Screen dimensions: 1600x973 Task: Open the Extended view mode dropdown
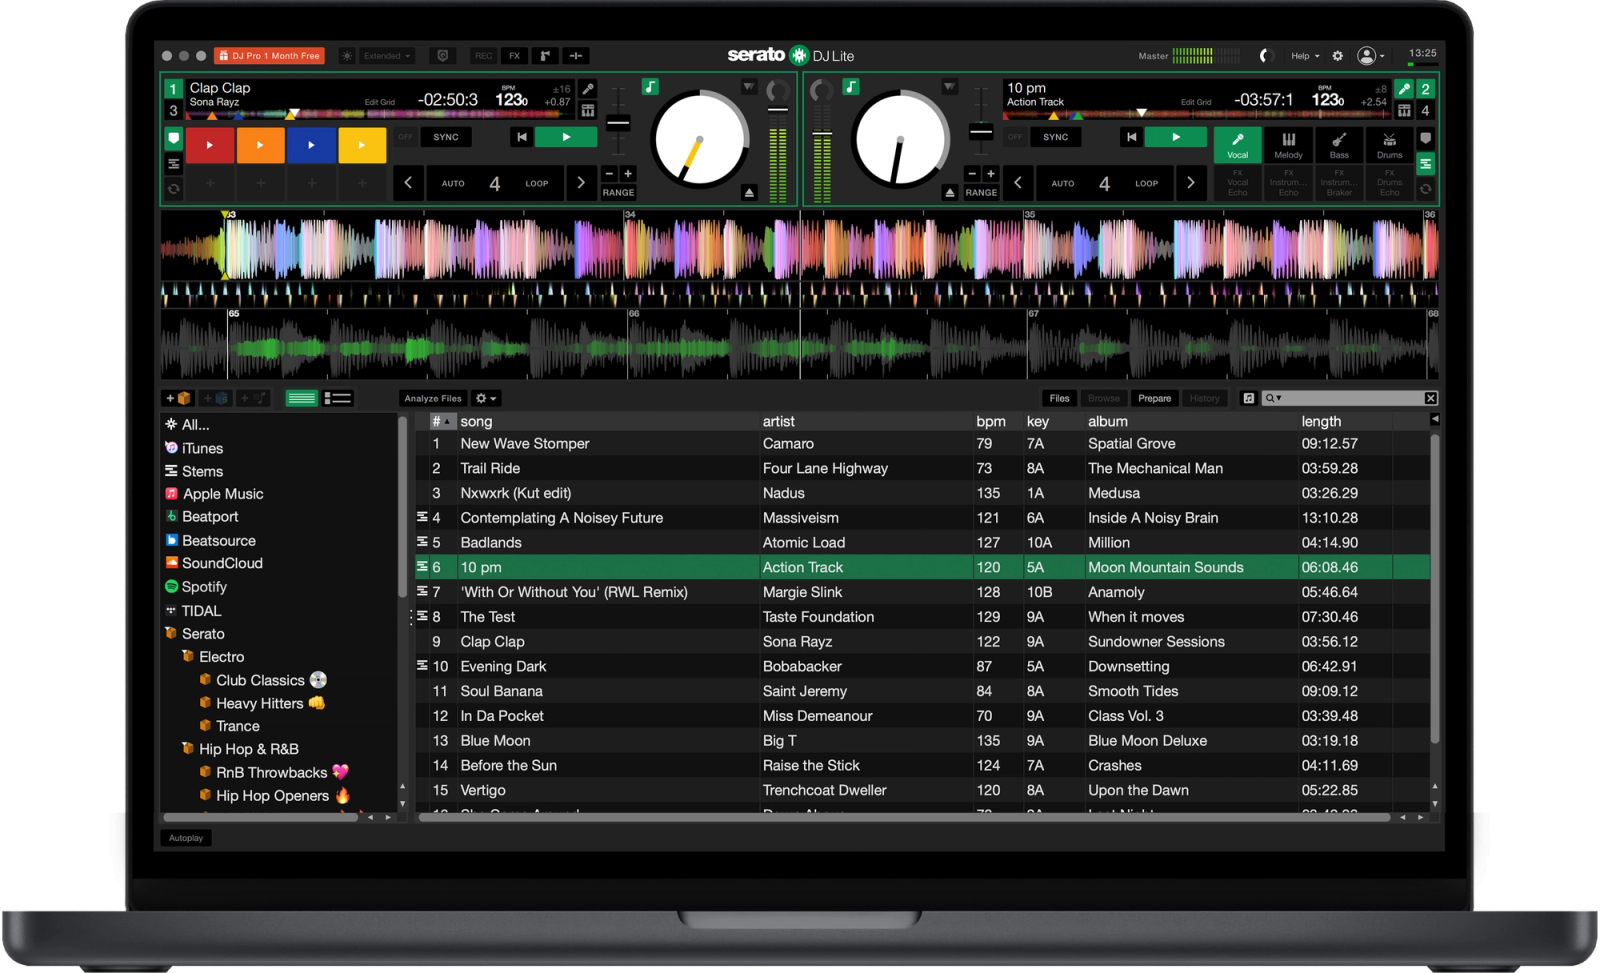(x=387, y=56)
